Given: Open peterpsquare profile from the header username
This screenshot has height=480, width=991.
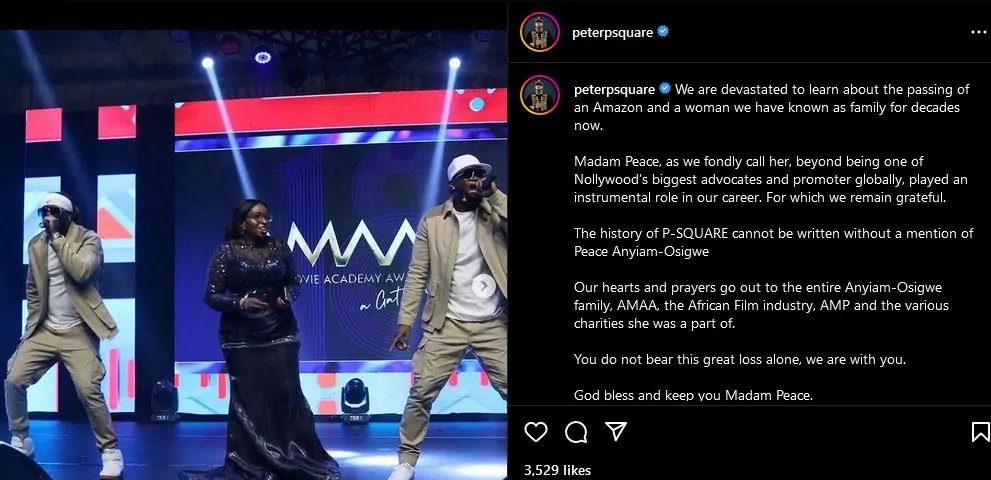Looking at the screenshot, I should [x=612, y=32].
